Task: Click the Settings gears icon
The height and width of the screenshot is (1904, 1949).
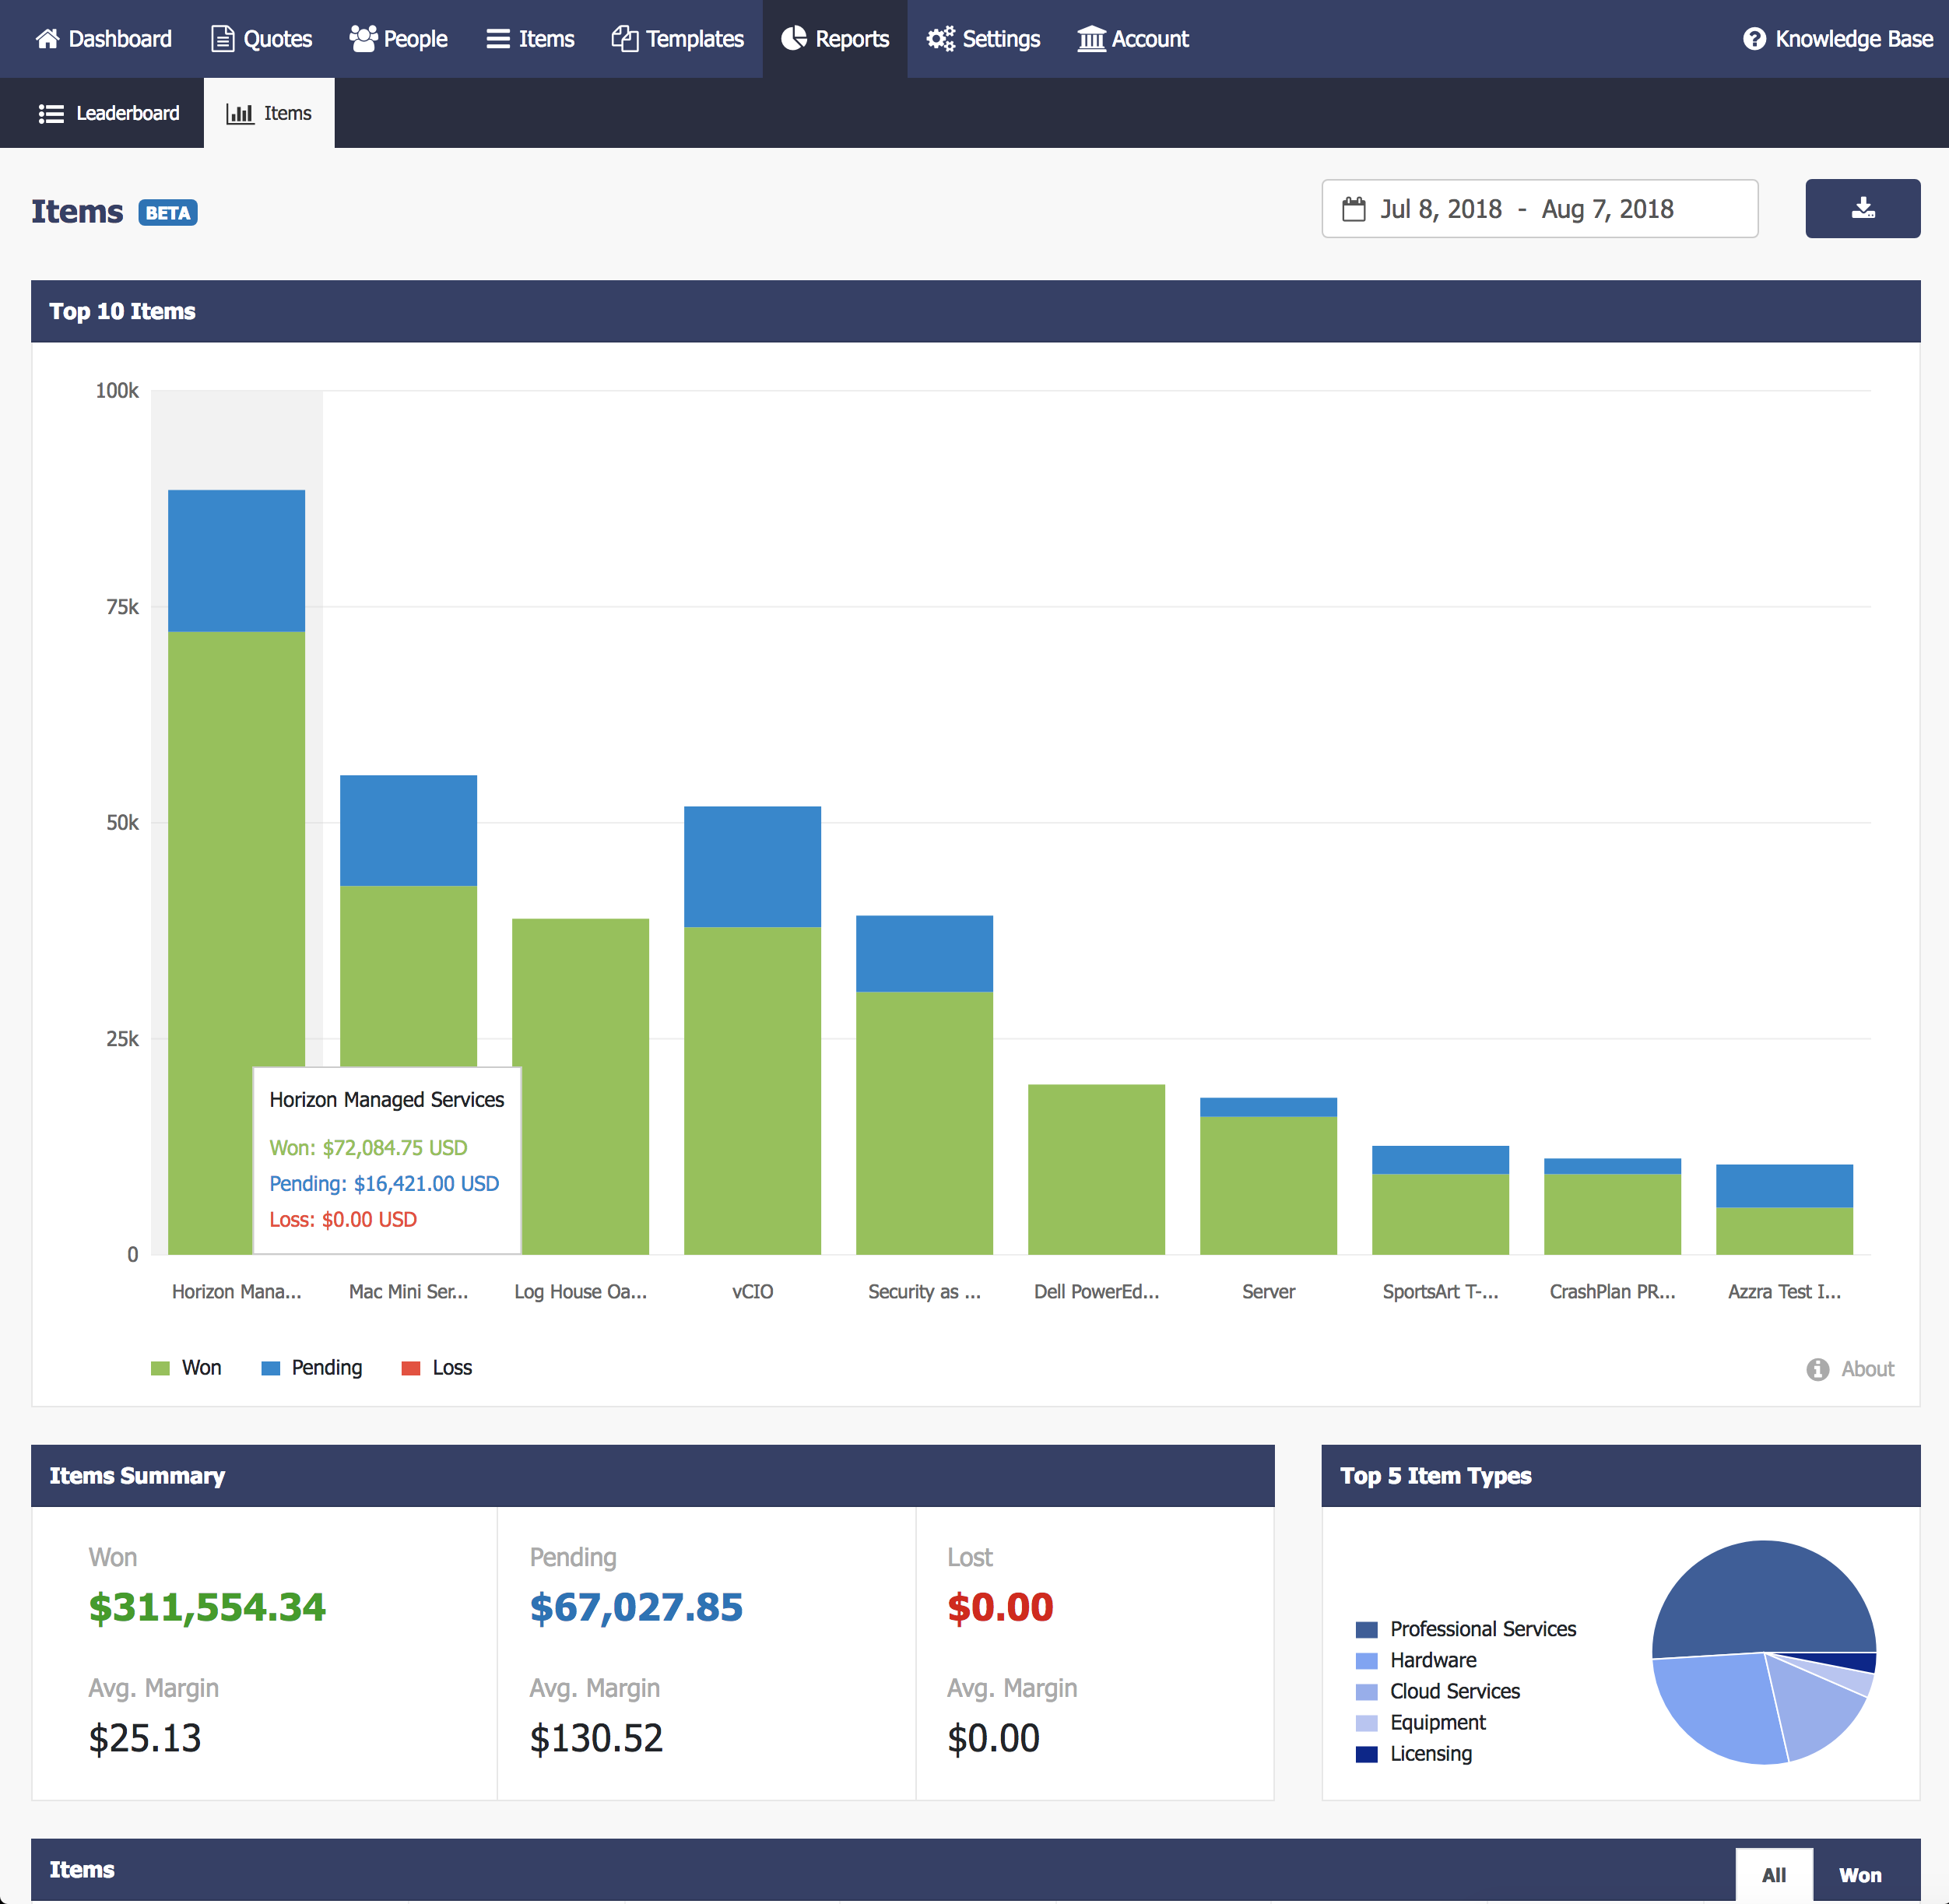Action: tap(940, 39)
